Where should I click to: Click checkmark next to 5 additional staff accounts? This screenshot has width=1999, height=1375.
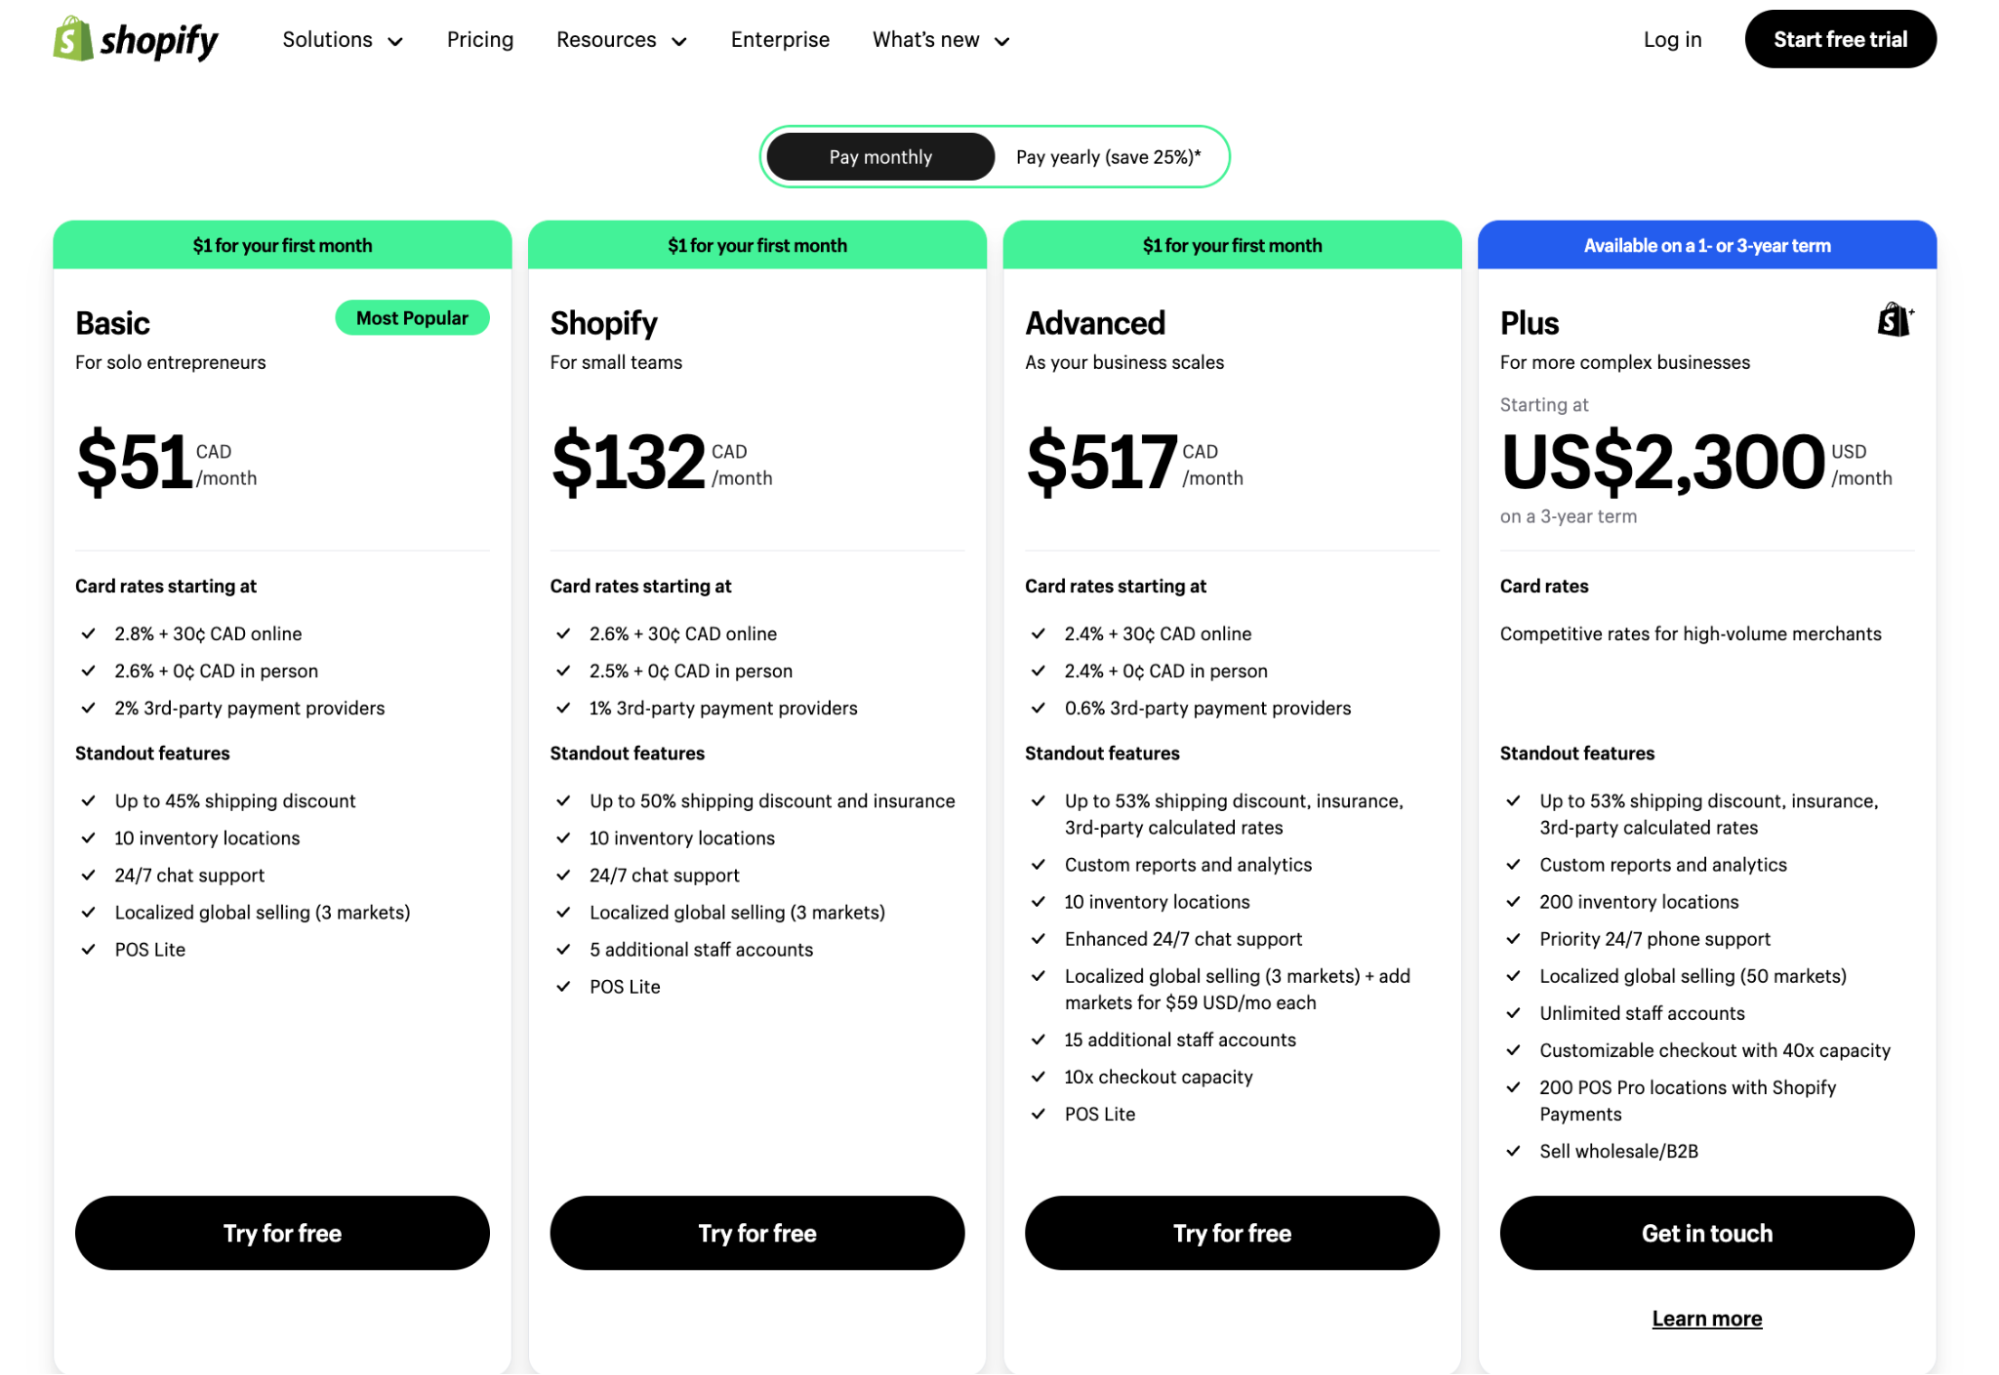(564, 950)
